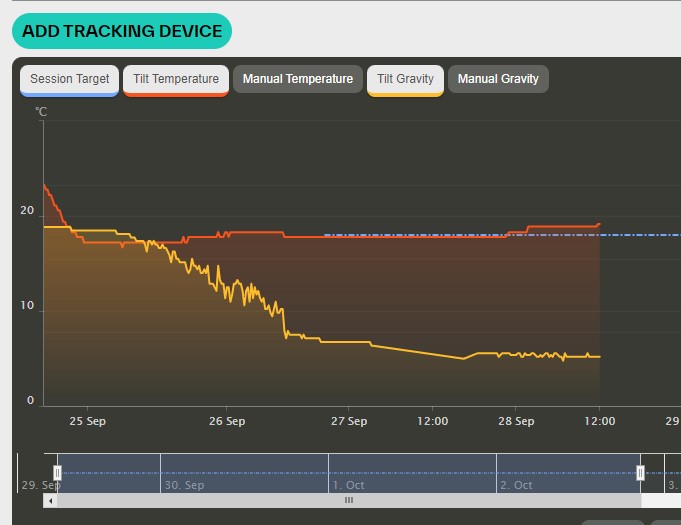
Task: Toggle the Session Target series
Action: click(x=70, y=80)
